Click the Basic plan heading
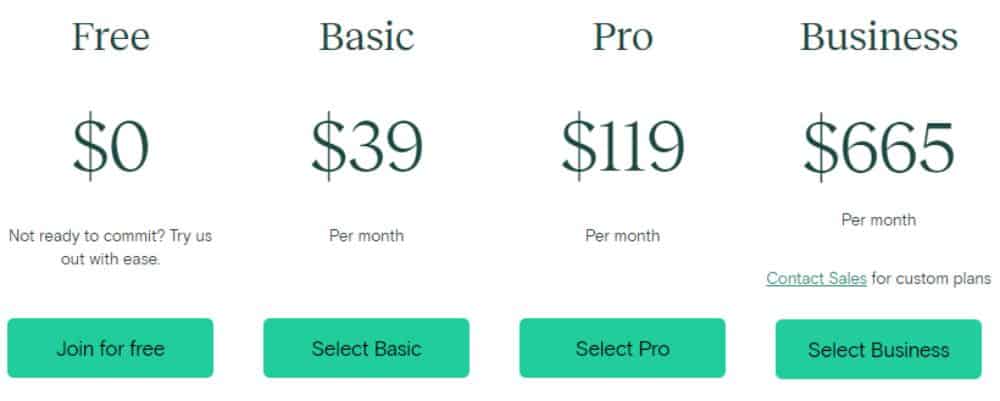This screenshot has width=1000, height=401. [x=367, y=37]
